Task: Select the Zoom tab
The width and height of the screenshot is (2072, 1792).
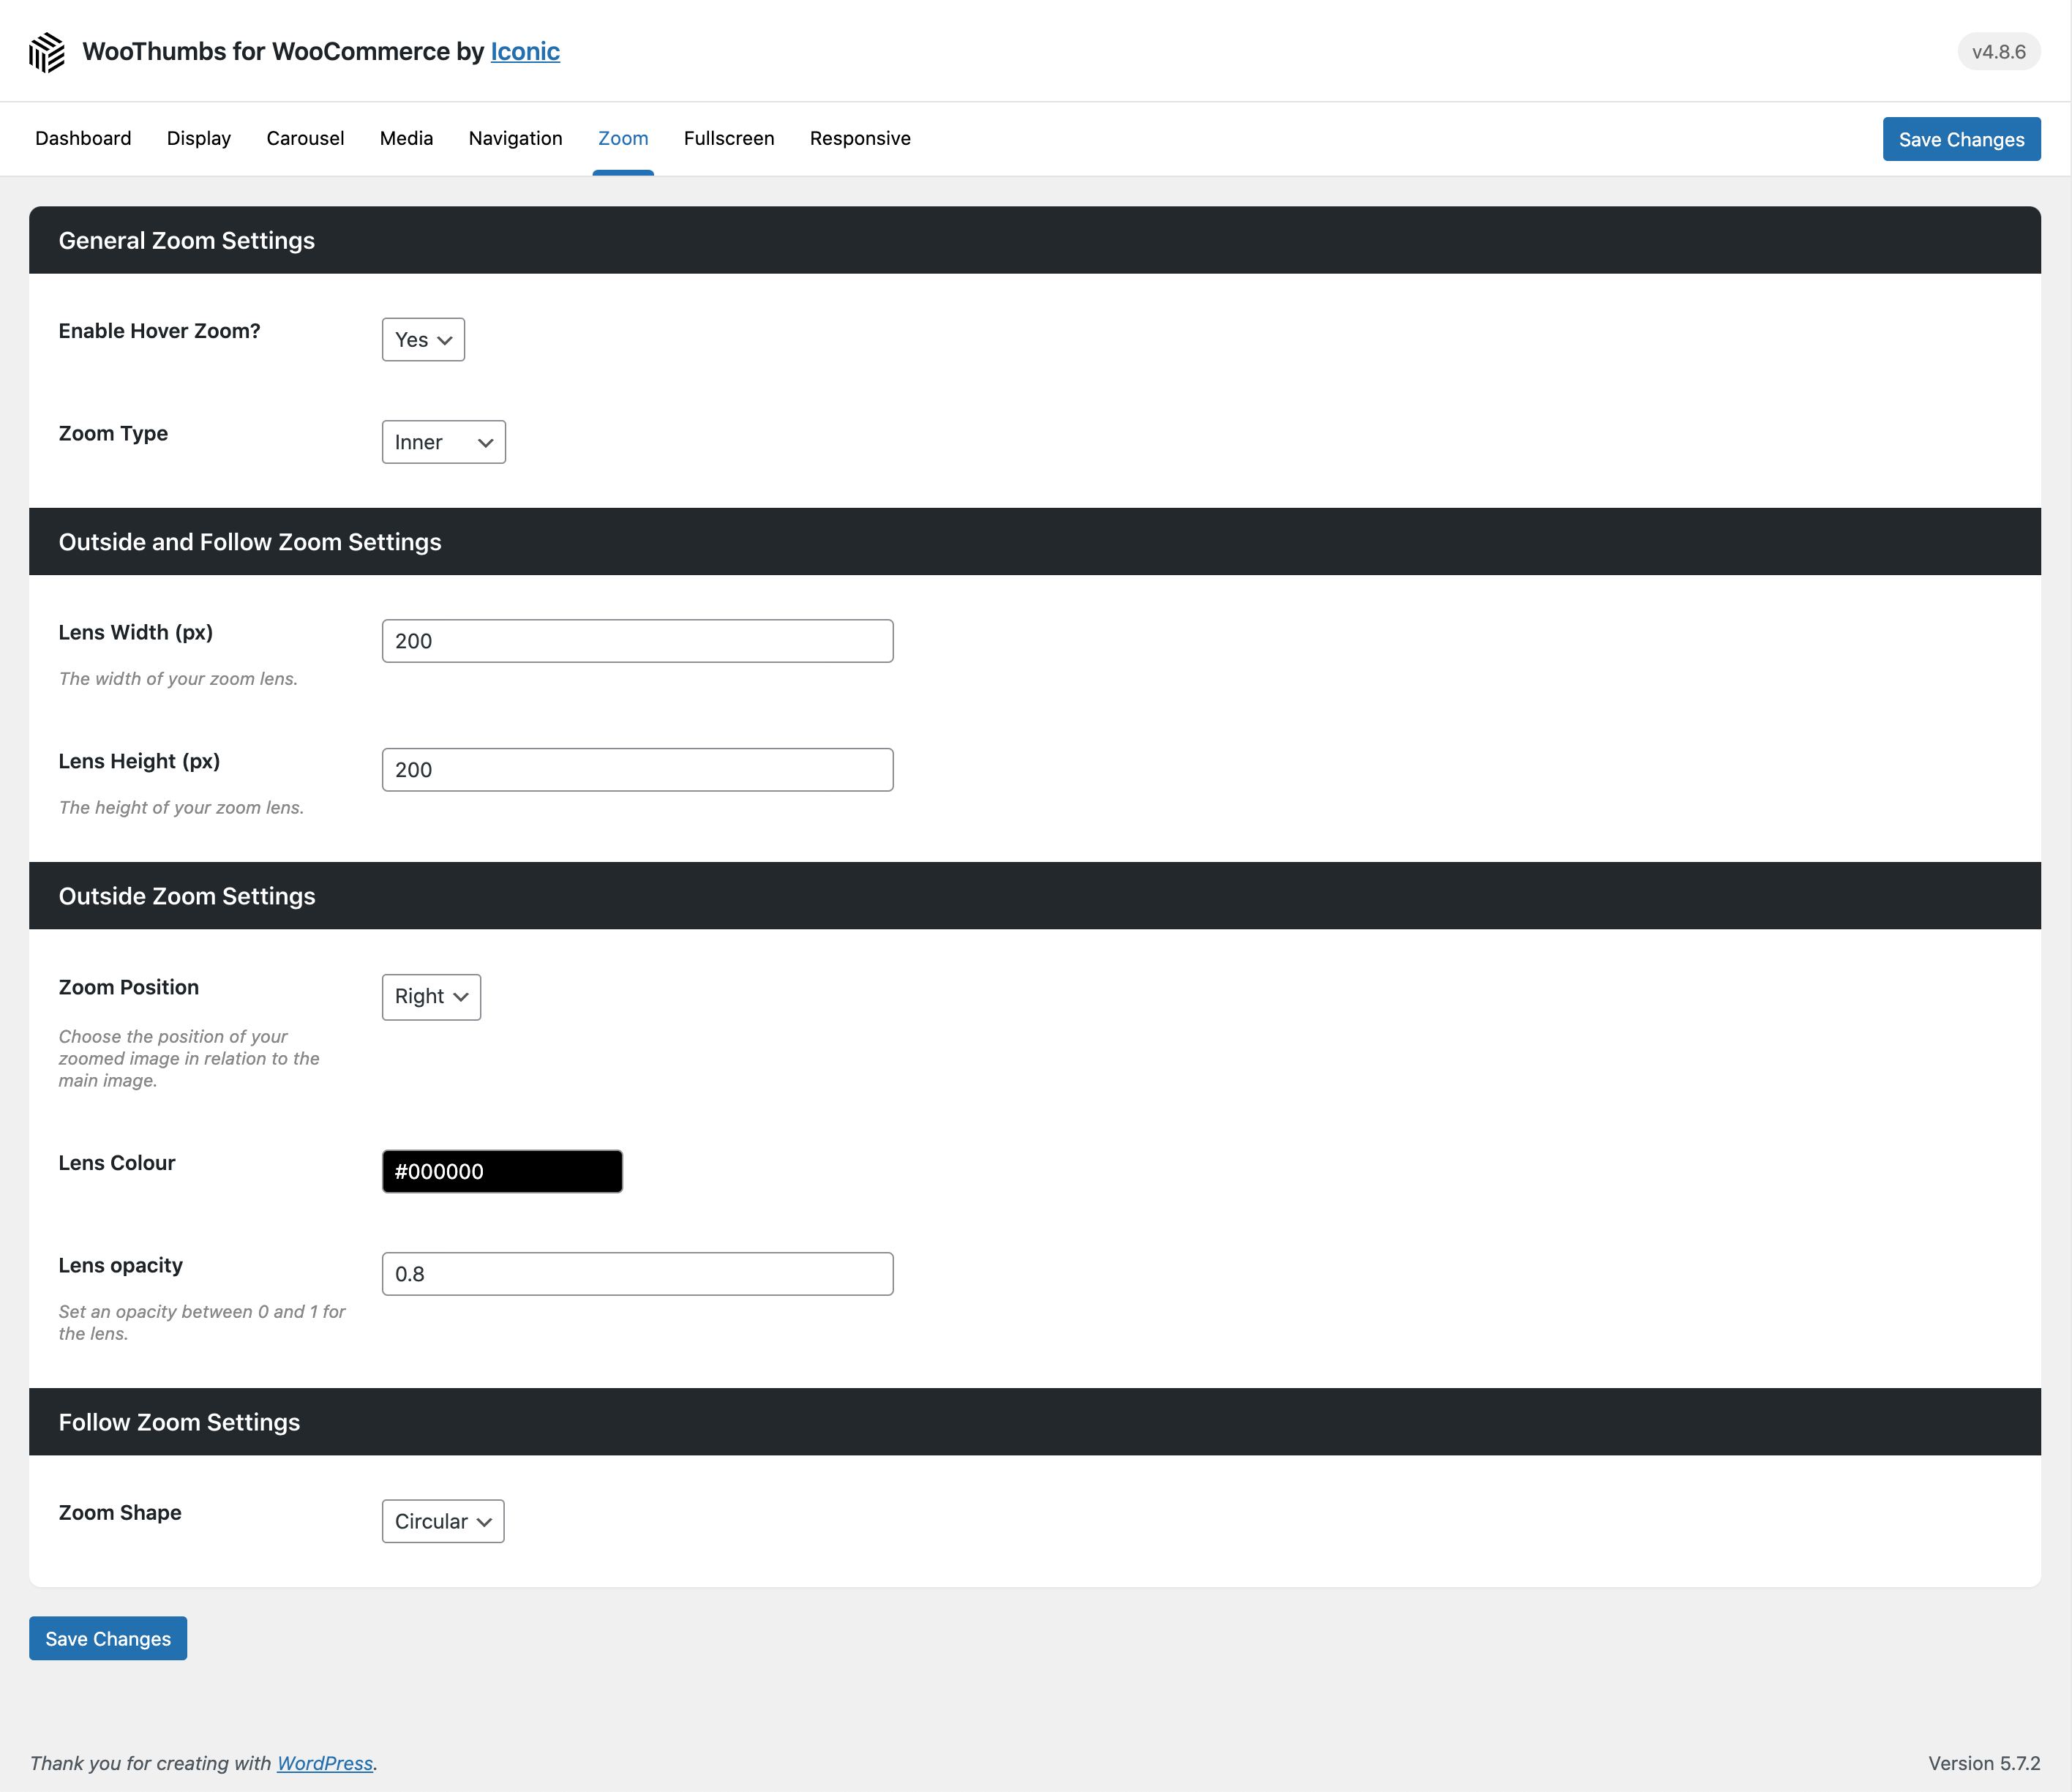Action: 623,138
